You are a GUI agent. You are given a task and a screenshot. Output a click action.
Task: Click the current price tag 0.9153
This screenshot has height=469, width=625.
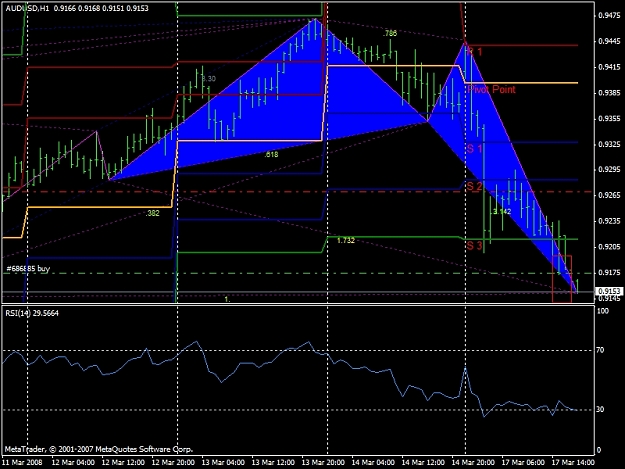click(x=609, y=291)
